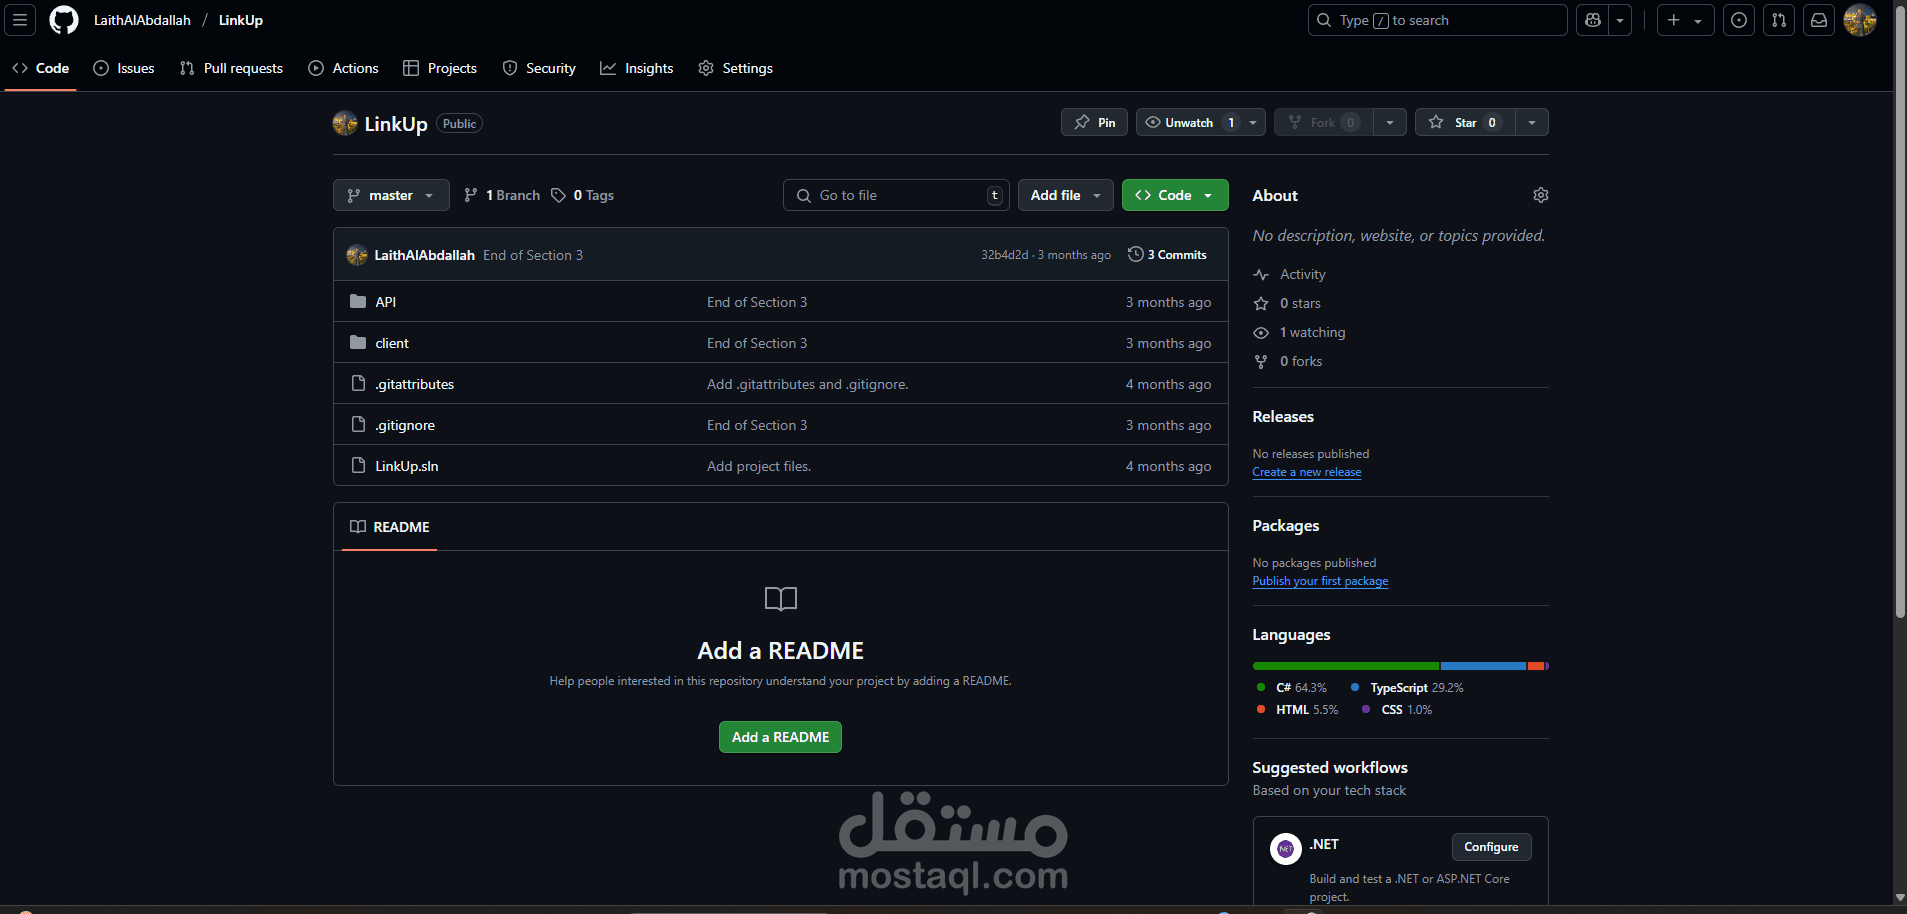Open pull requests icon in top header
This screenshot has height=914, width=1907.
click(x=1779, y=20)
